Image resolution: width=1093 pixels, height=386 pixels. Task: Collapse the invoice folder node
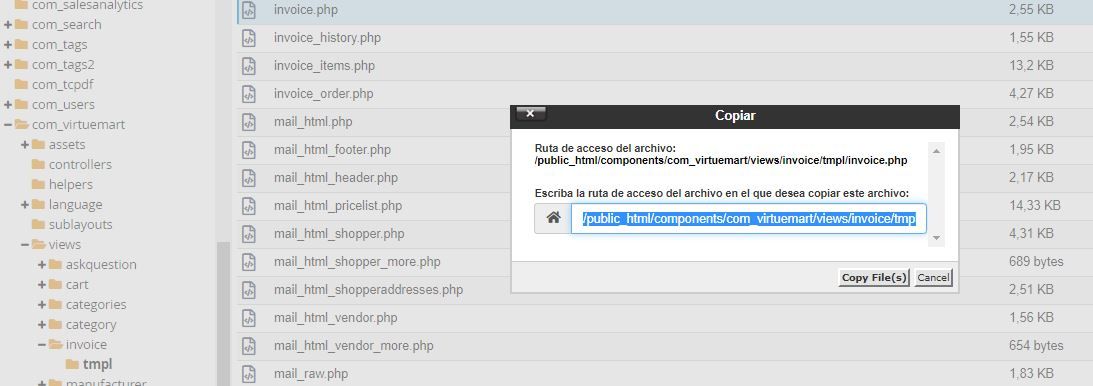42,345
